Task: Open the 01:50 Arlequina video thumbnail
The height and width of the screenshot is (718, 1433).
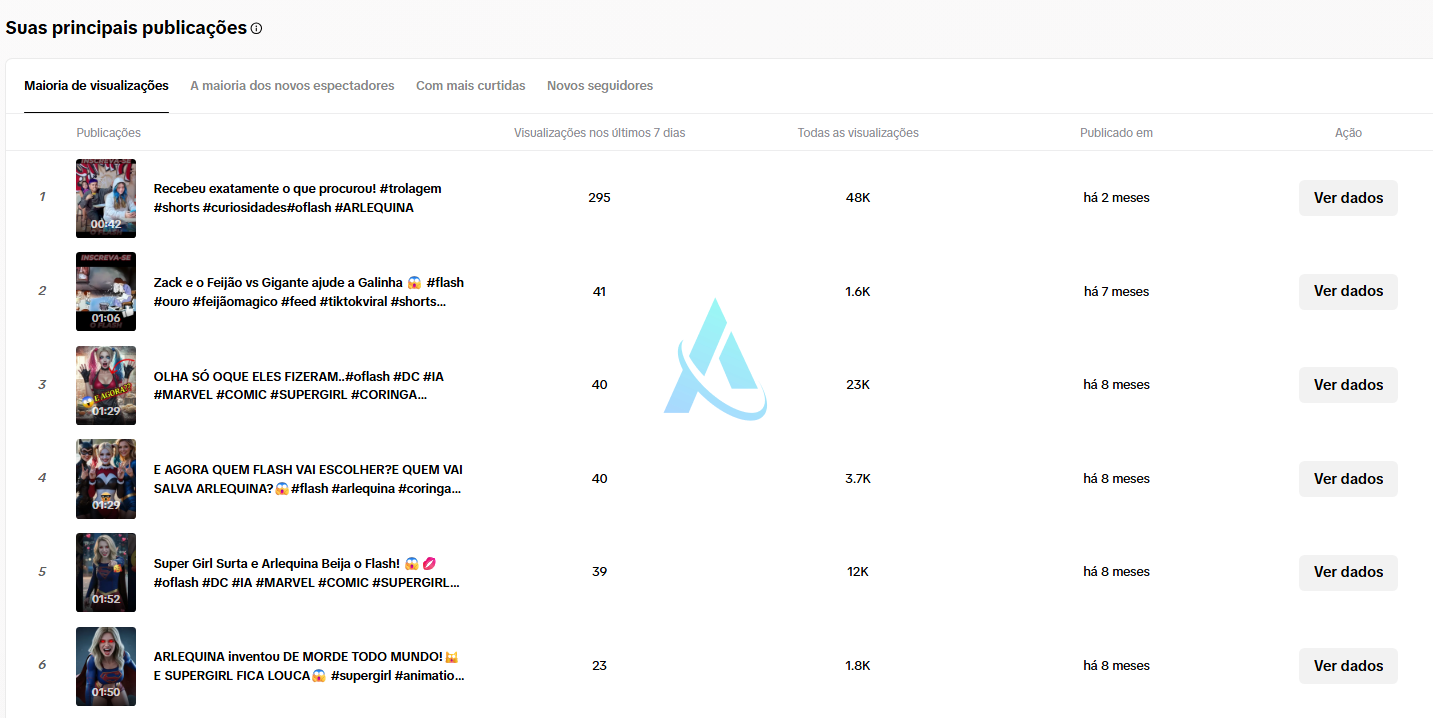Action: pyautogui.click(x=106, y=666)
